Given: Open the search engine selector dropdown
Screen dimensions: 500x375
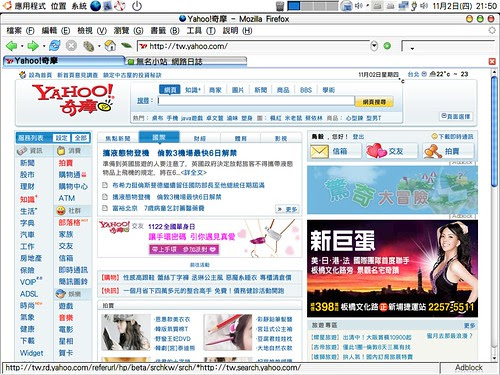Looking at the screenshot, I should pos(412,48).
